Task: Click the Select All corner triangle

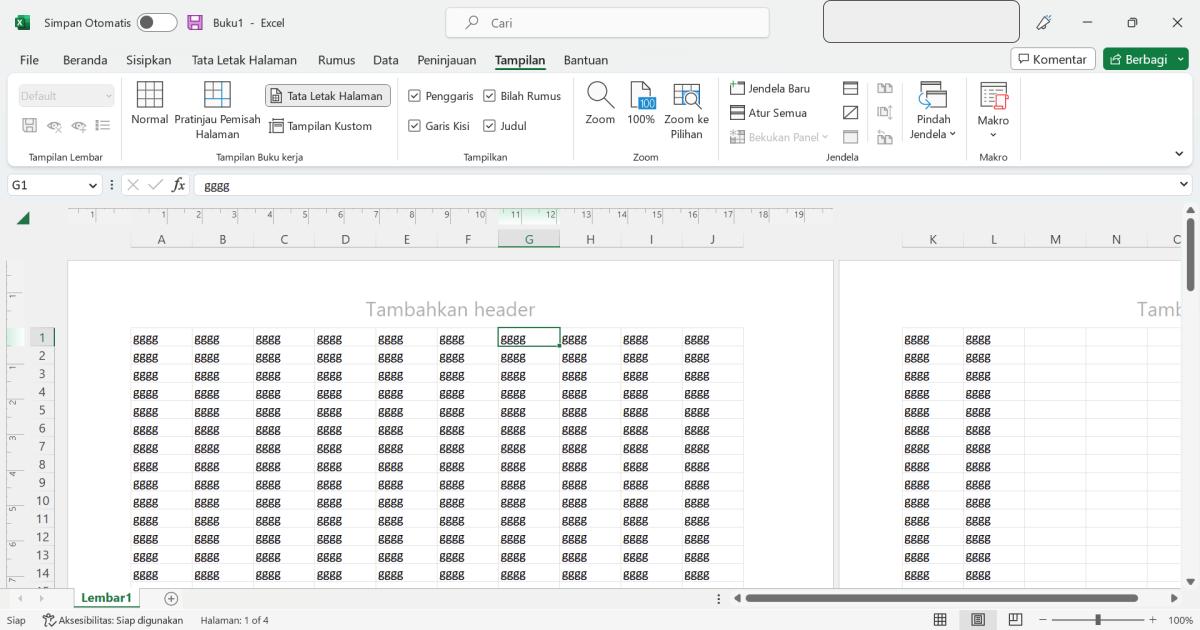Action: [x=23, y=217]
